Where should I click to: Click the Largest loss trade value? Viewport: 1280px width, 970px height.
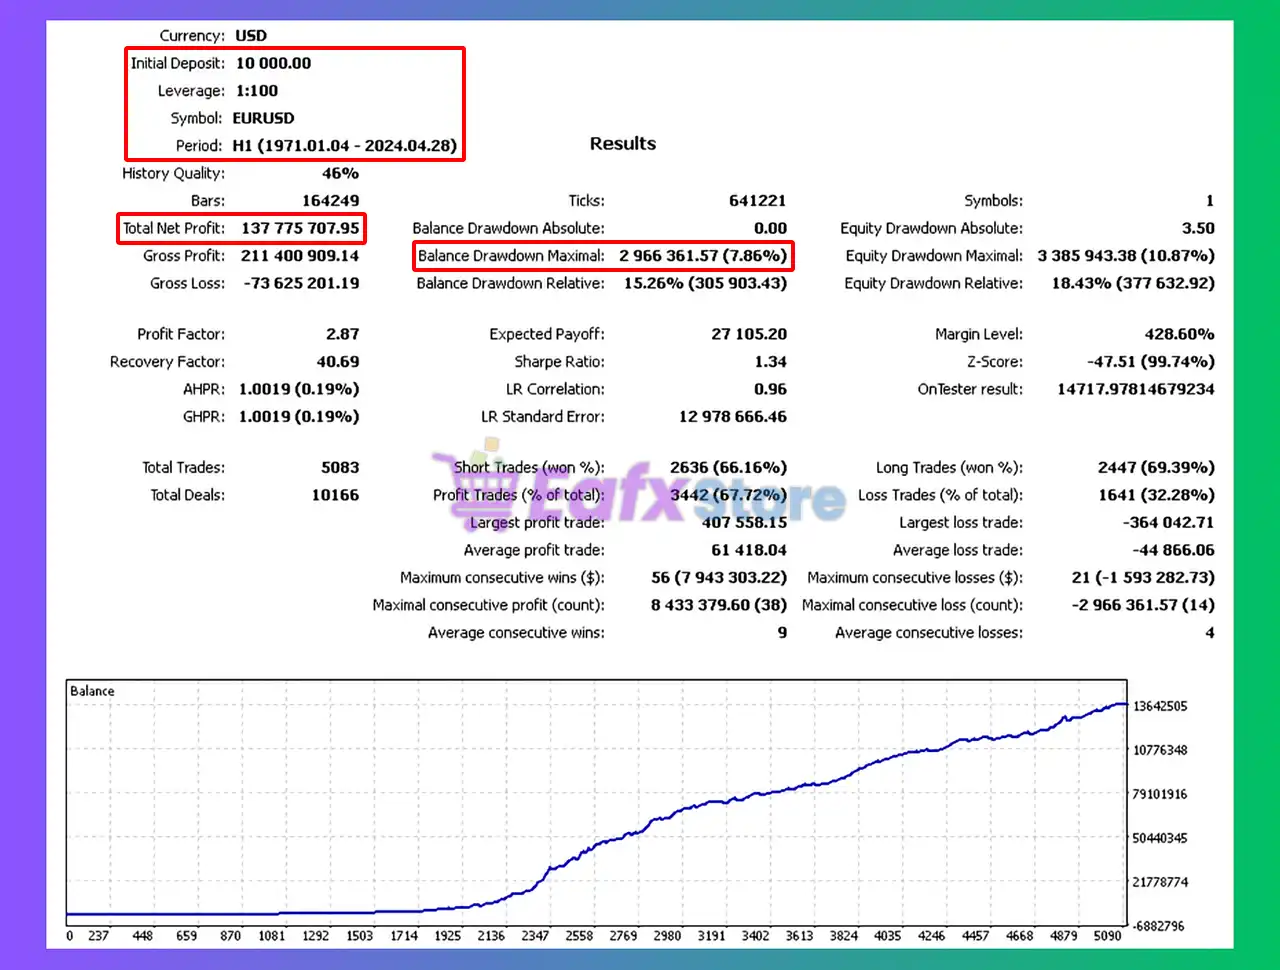[x=1168, y=522]
